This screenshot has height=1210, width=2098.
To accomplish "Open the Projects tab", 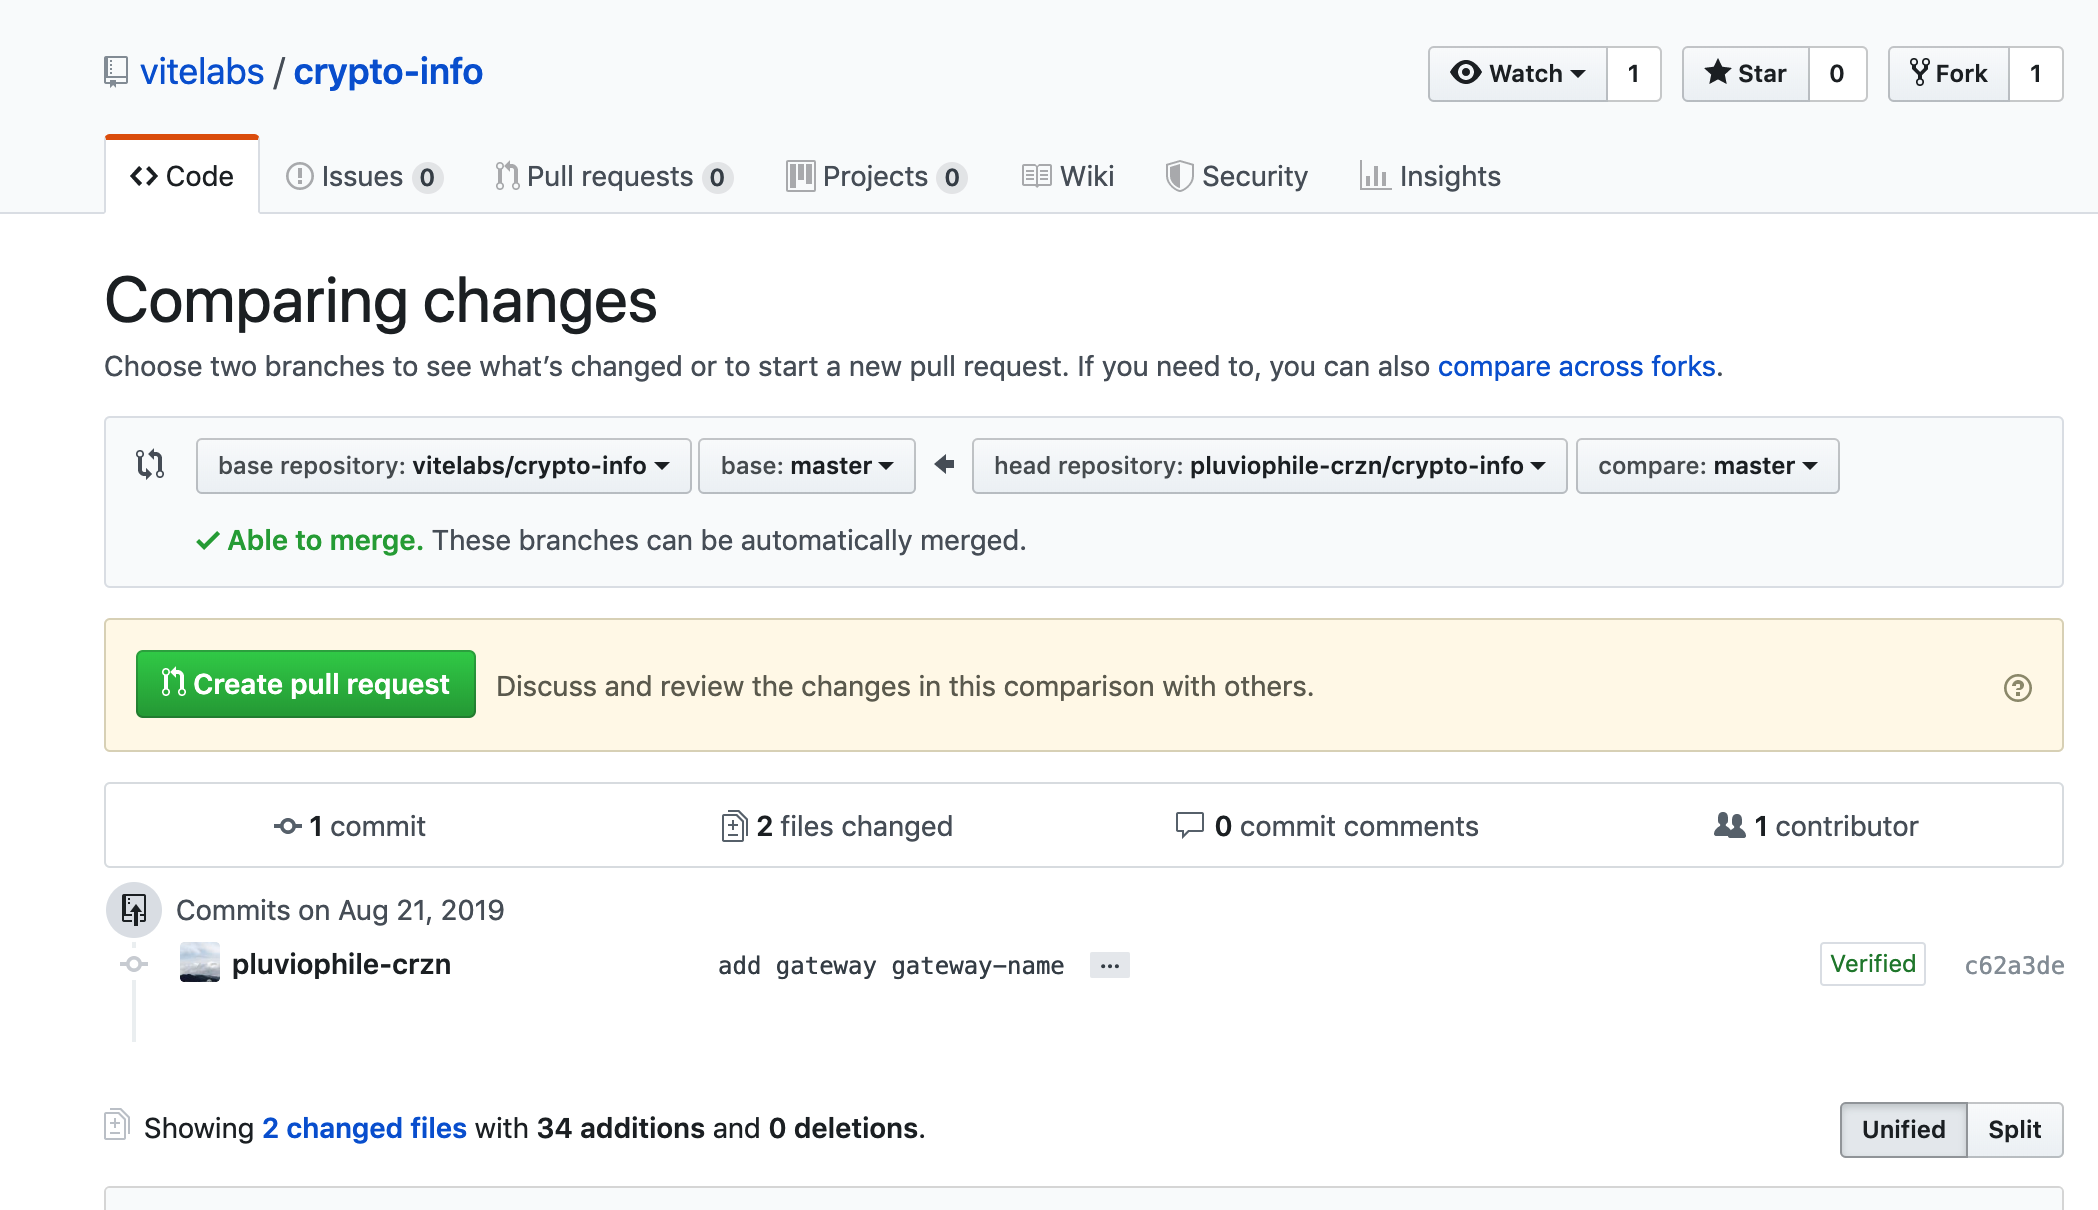I will [x=876, y=176].
